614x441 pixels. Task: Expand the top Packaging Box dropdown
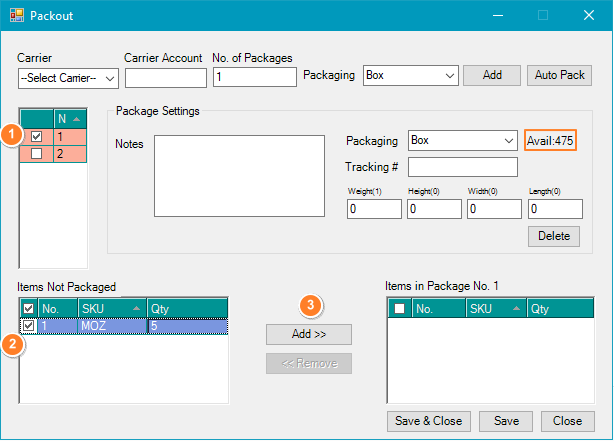point(410,75)
